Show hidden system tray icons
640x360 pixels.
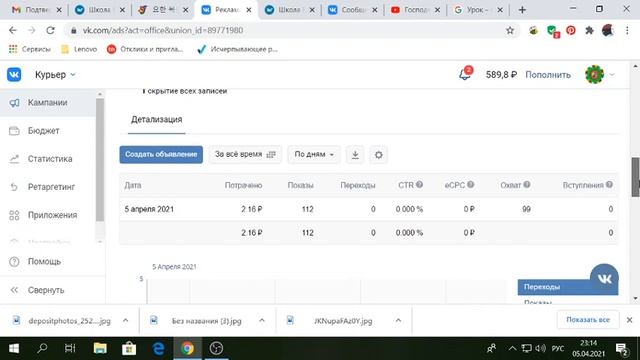point(512,348)
